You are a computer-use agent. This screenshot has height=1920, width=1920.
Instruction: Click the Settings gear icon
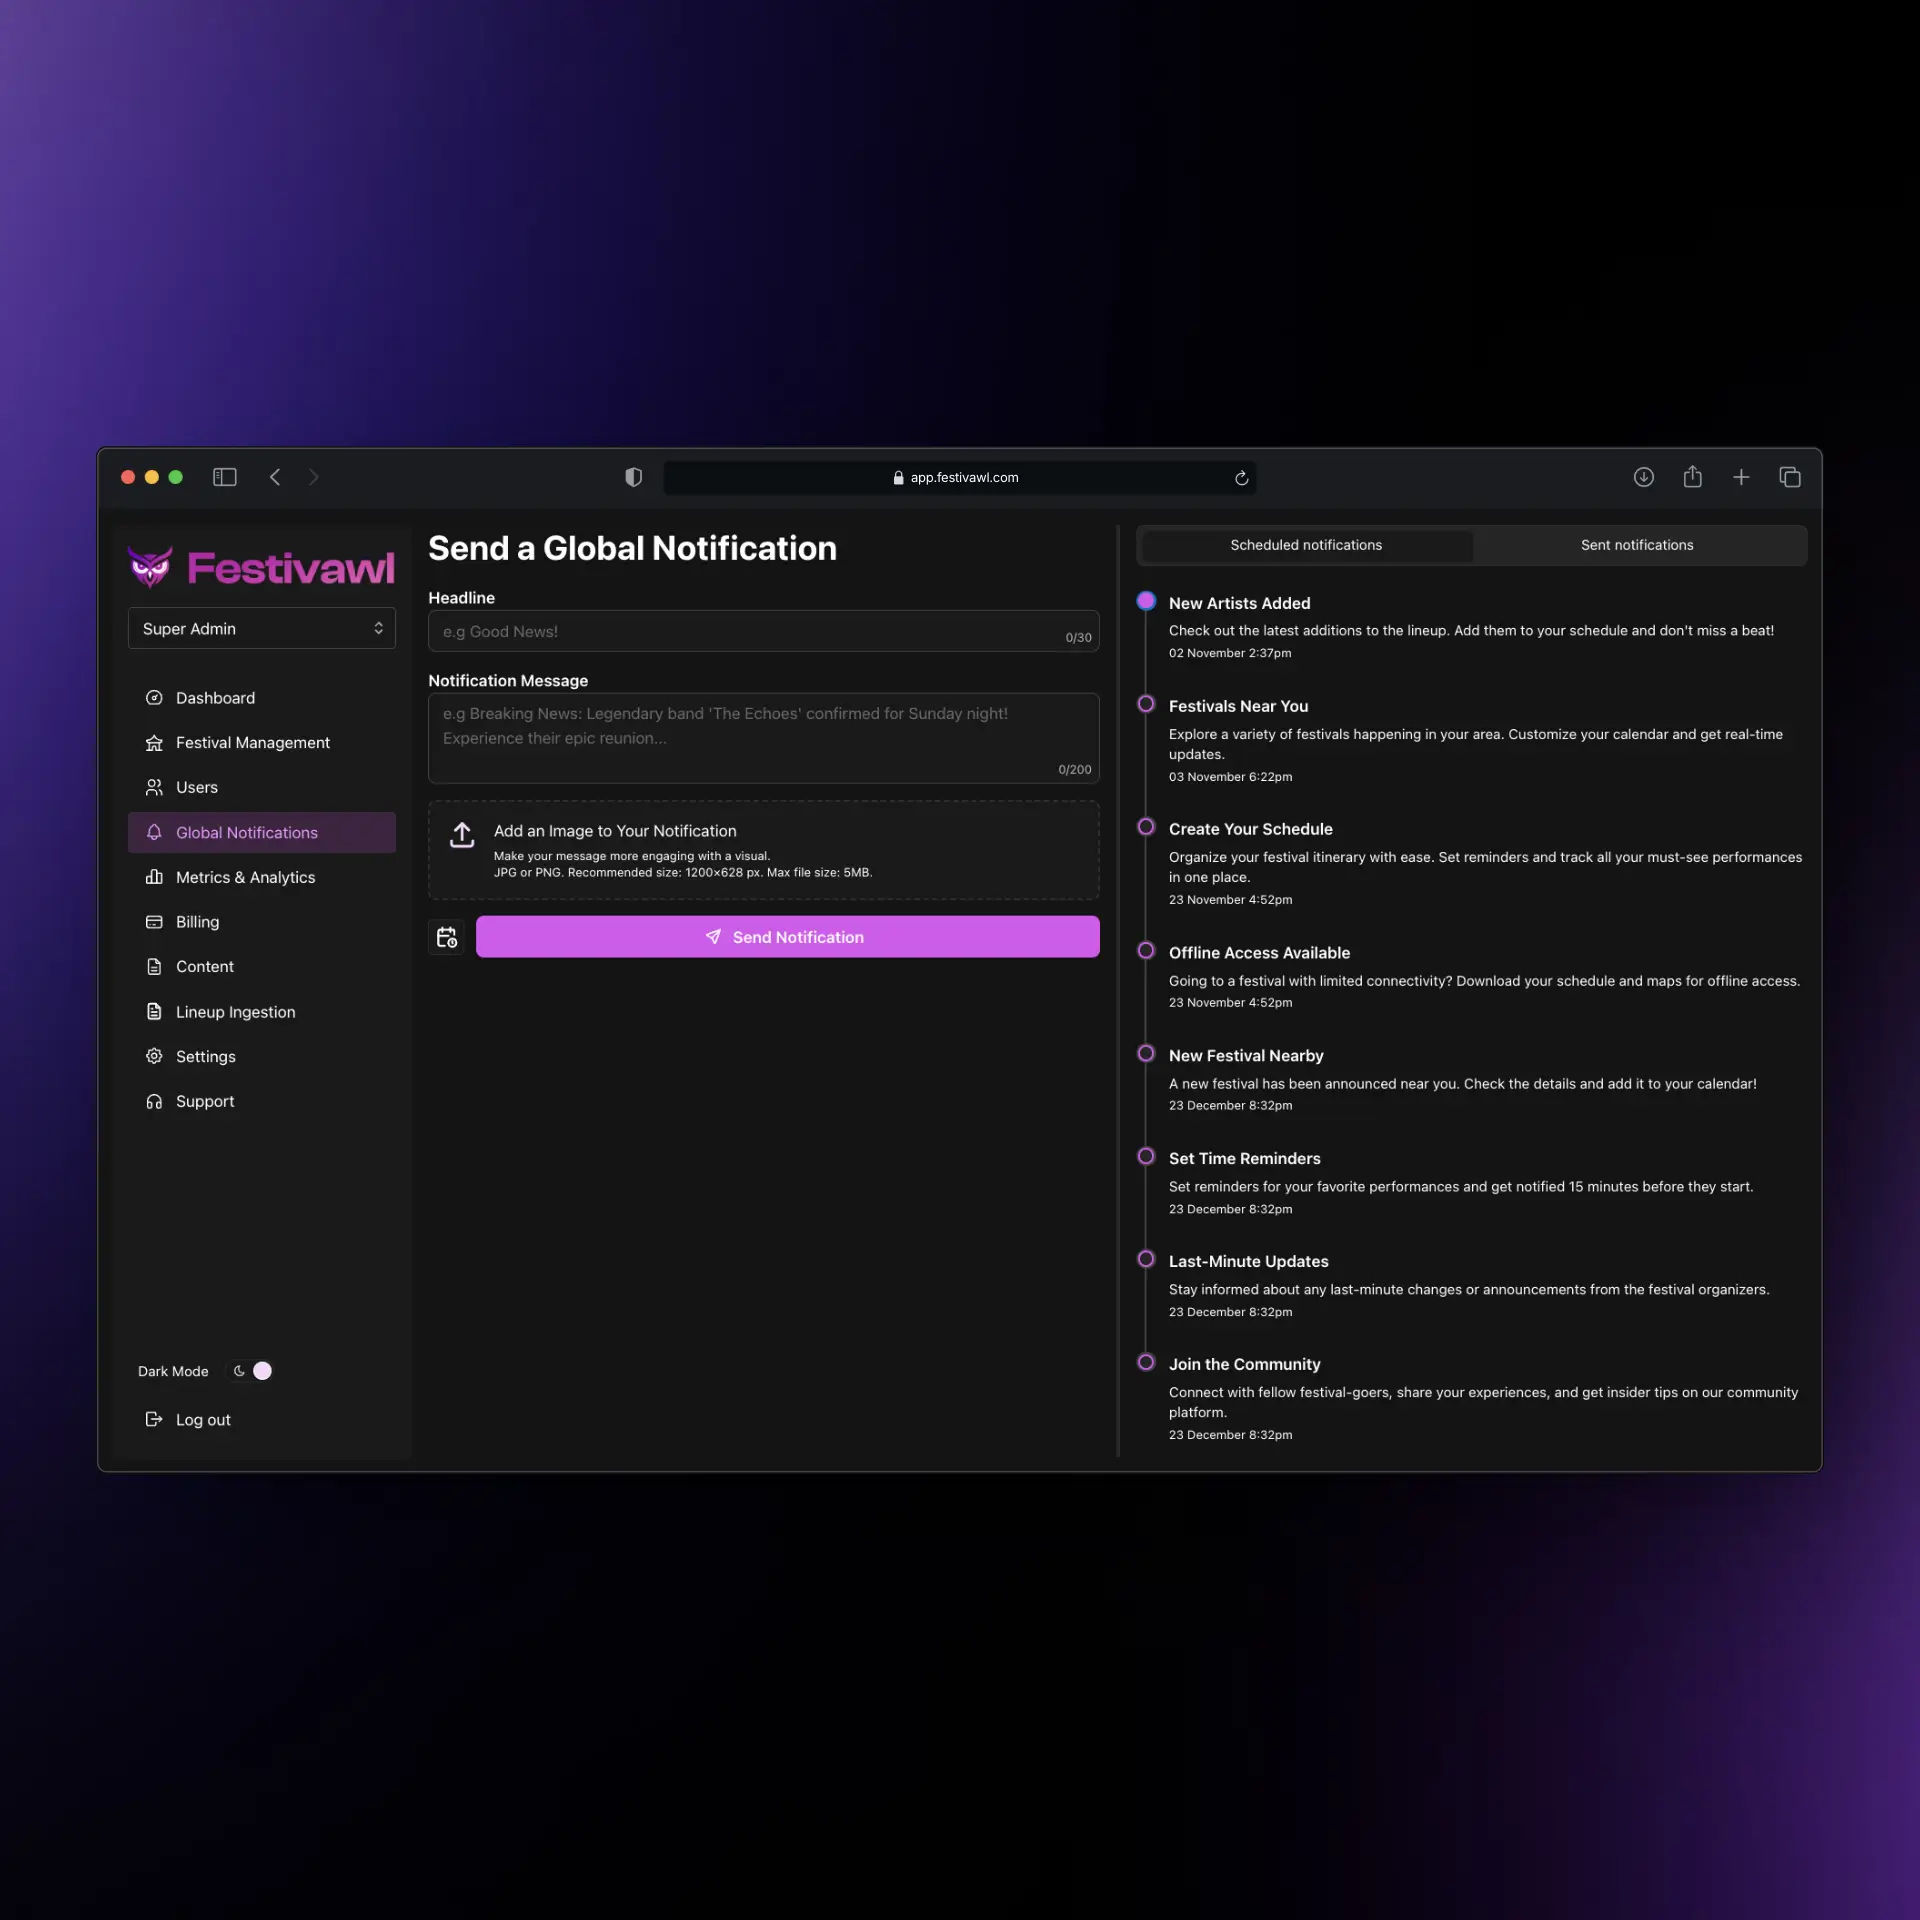point(154,1056)
